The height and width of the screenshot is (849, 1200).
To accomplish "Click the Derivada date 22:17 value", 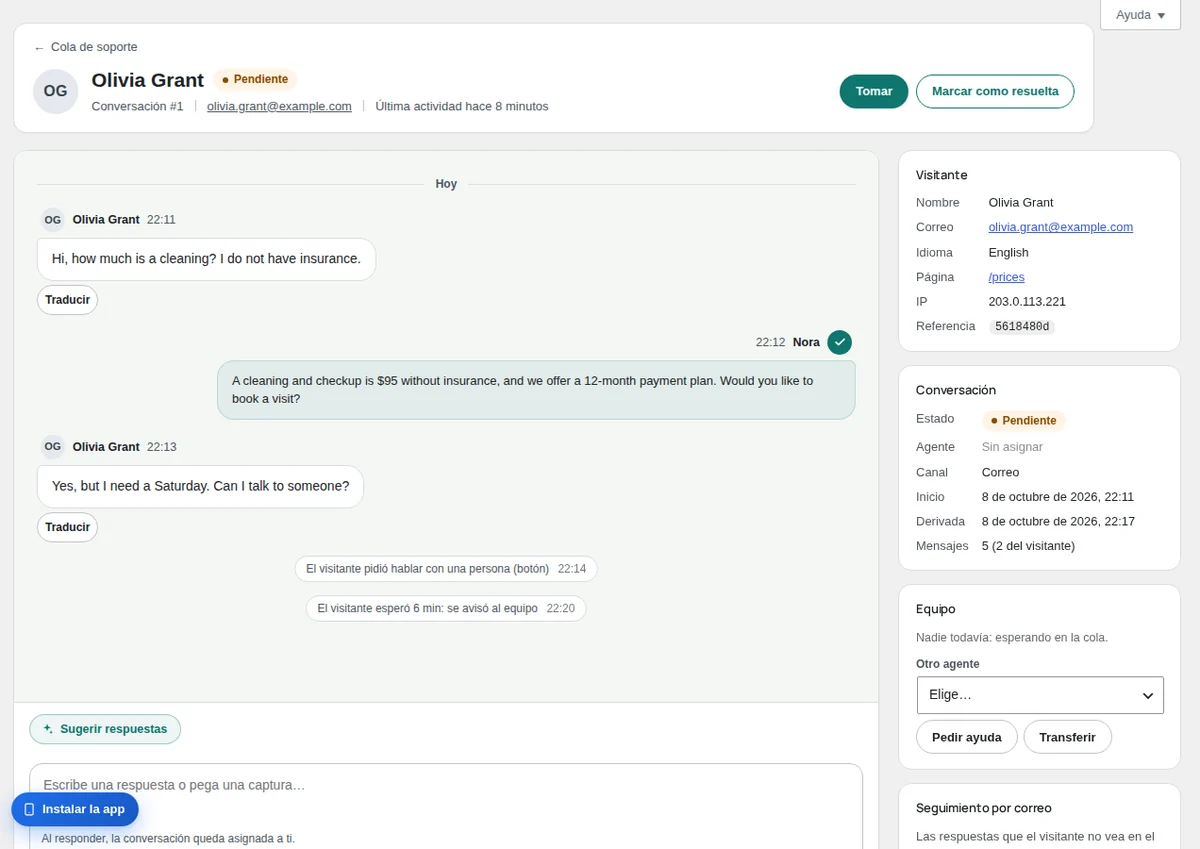I will click(x=1058, y=521).
